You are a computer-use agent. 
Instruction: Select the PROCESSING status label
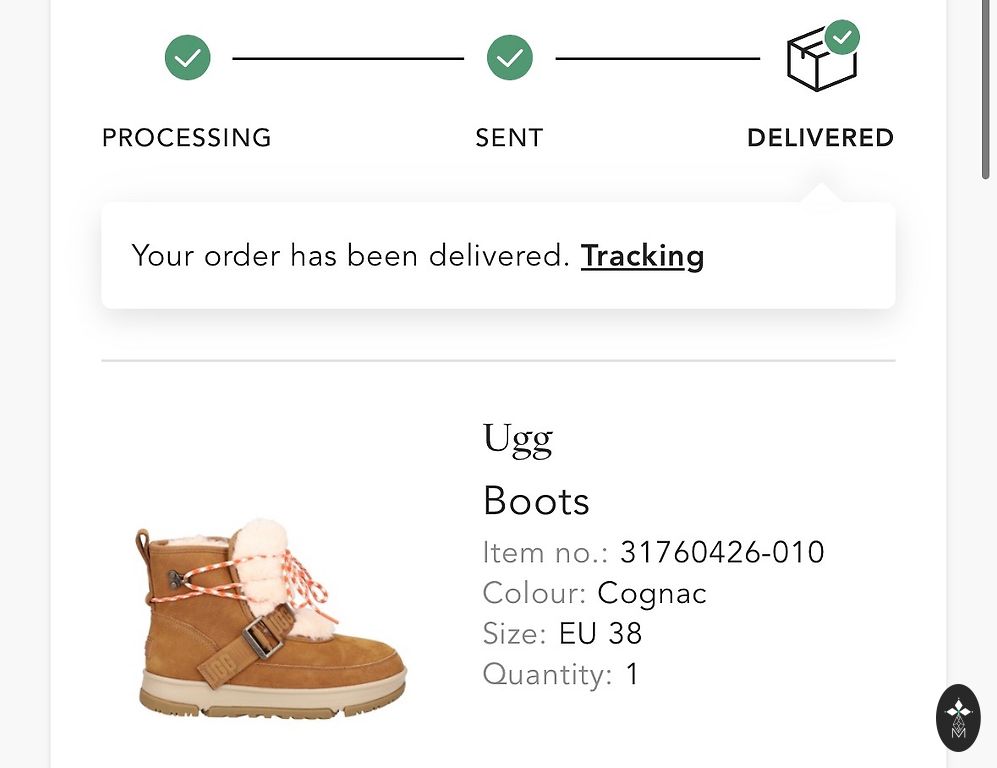187,138
